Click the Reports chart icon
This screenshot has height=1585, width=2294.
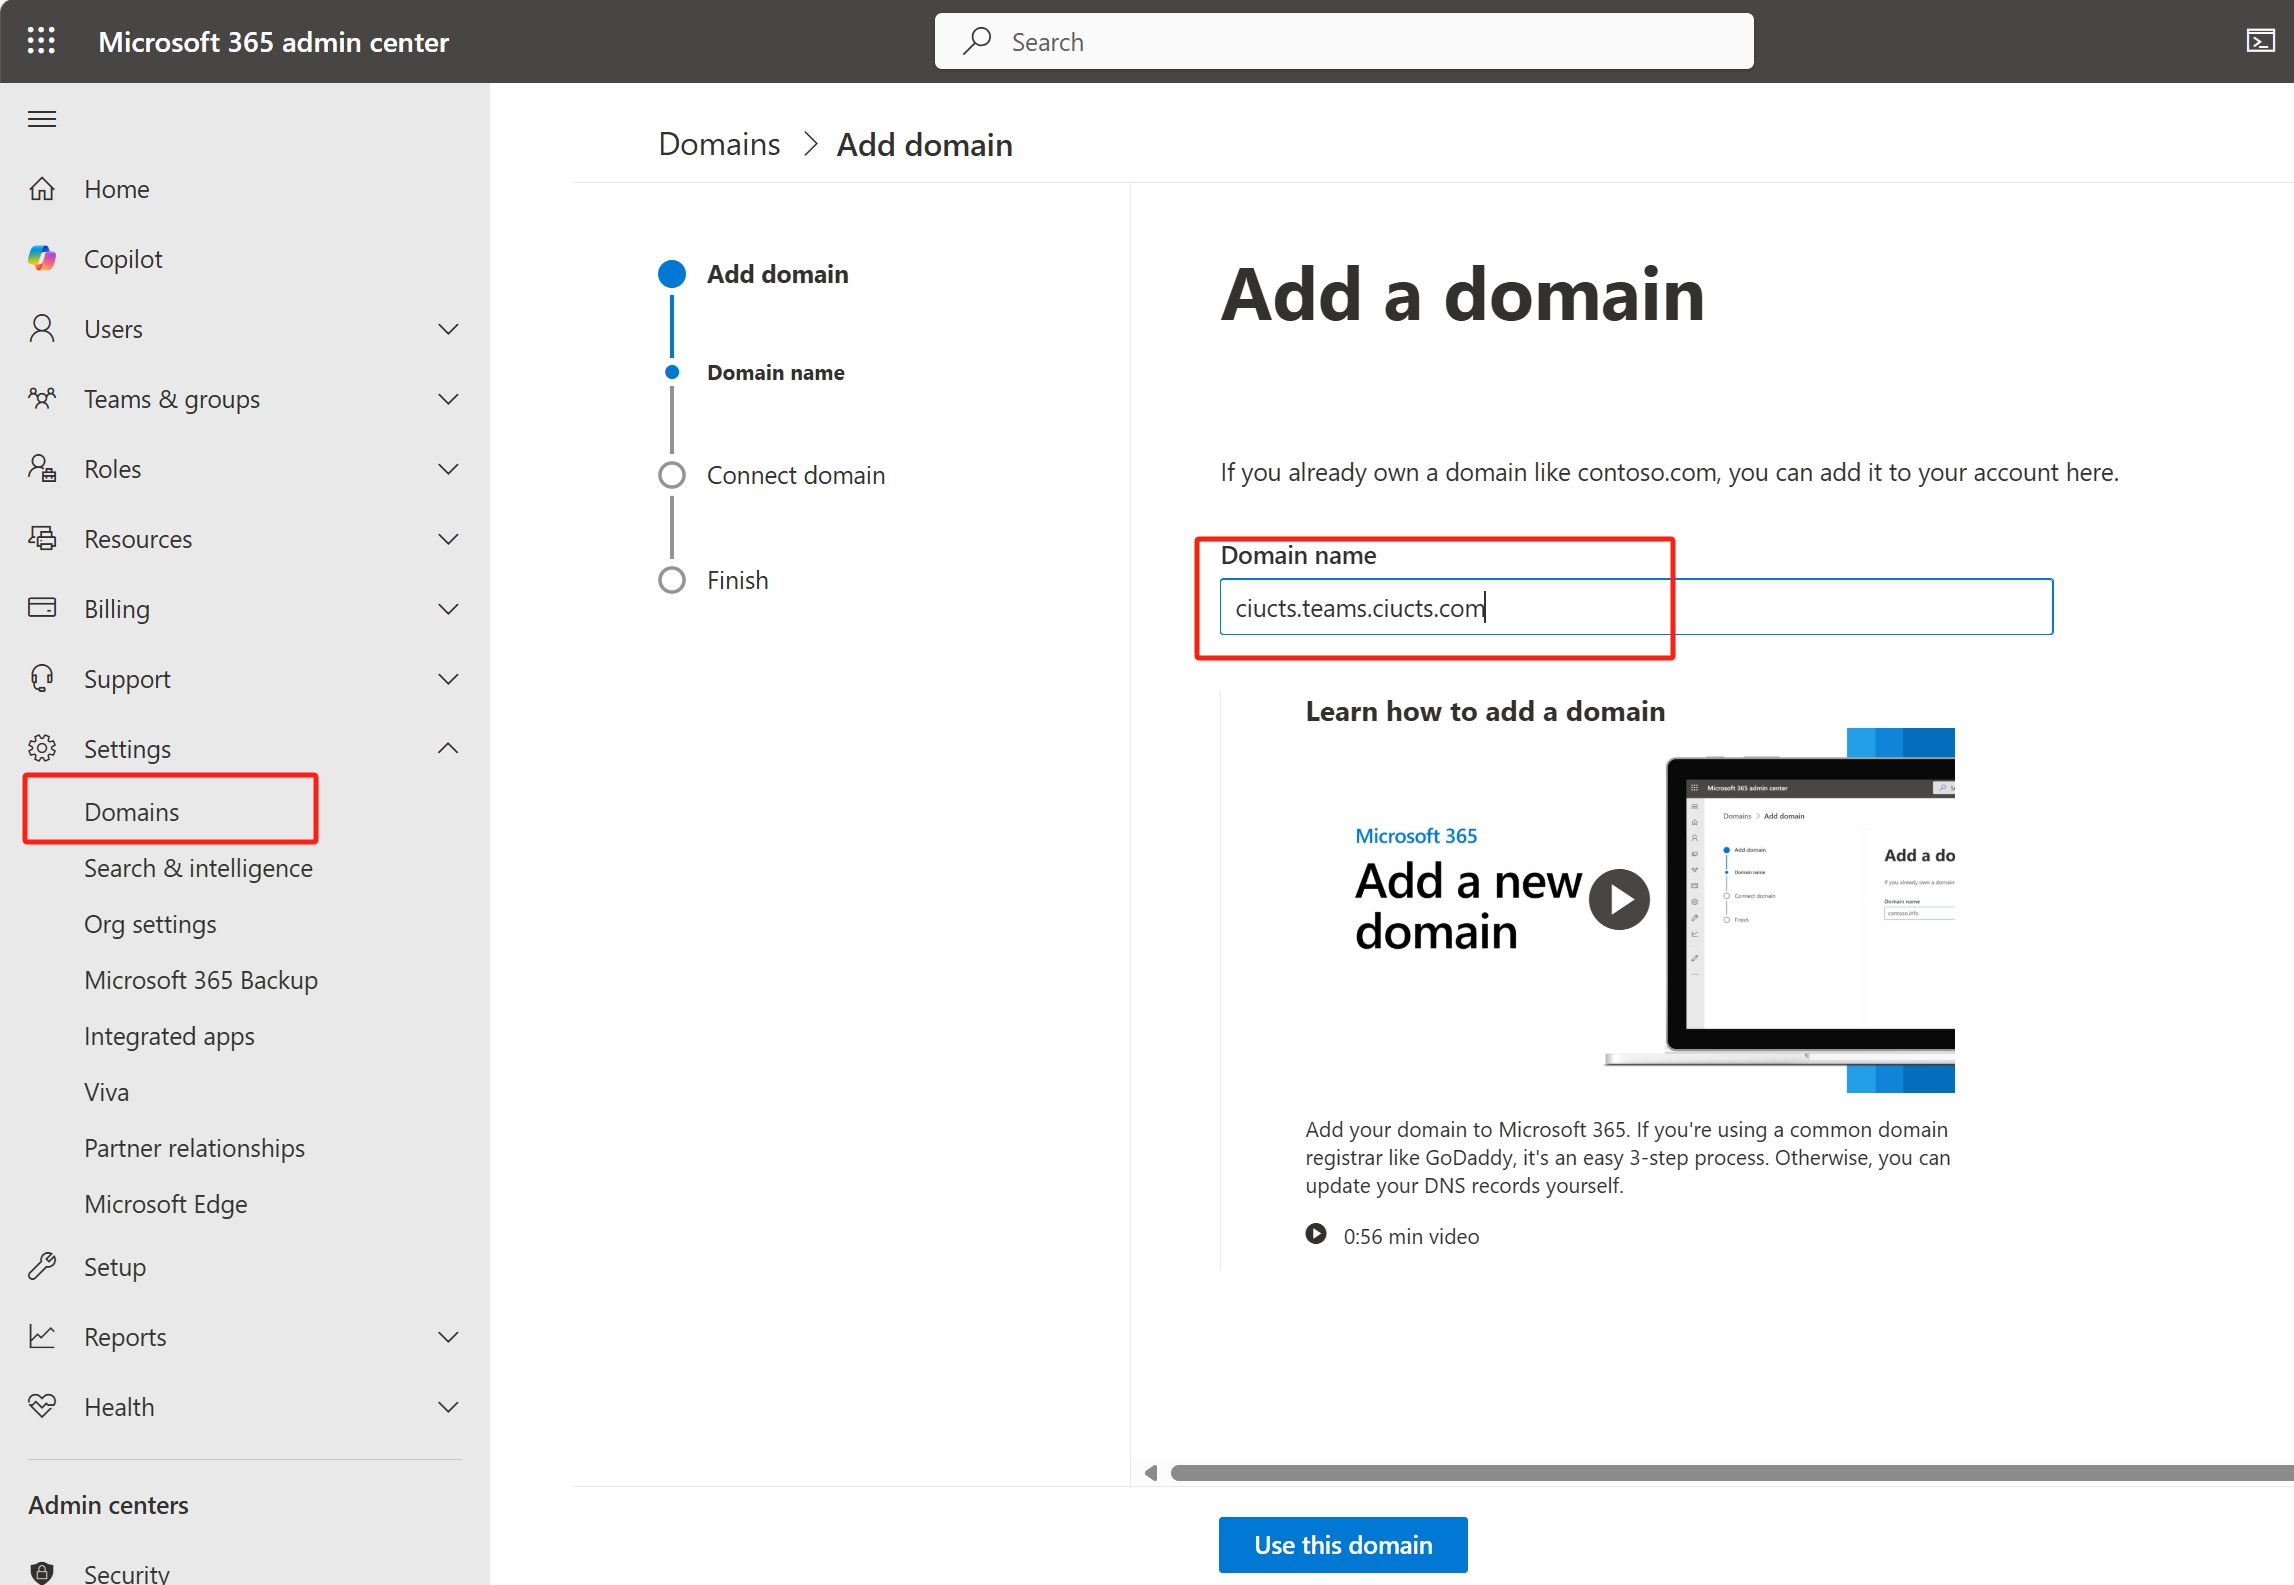42,1337
